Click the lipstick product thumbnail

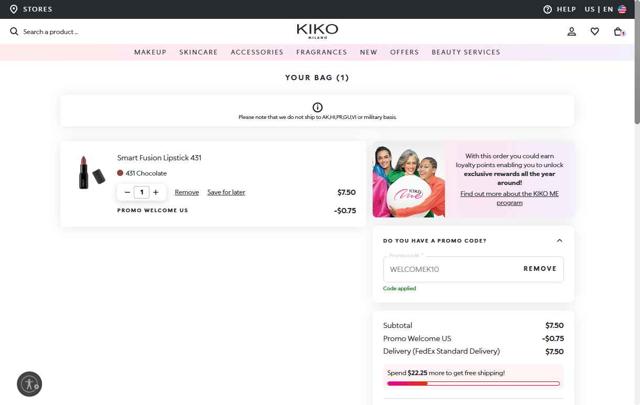pos(91,172)
